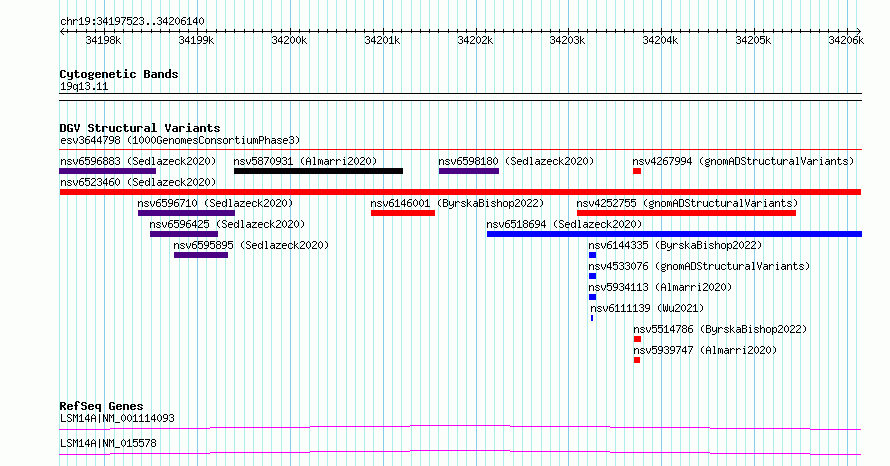Click the nsv6598180 purple variant bar
The width and height of the screenshot is (890, 466).
[469, 171]
